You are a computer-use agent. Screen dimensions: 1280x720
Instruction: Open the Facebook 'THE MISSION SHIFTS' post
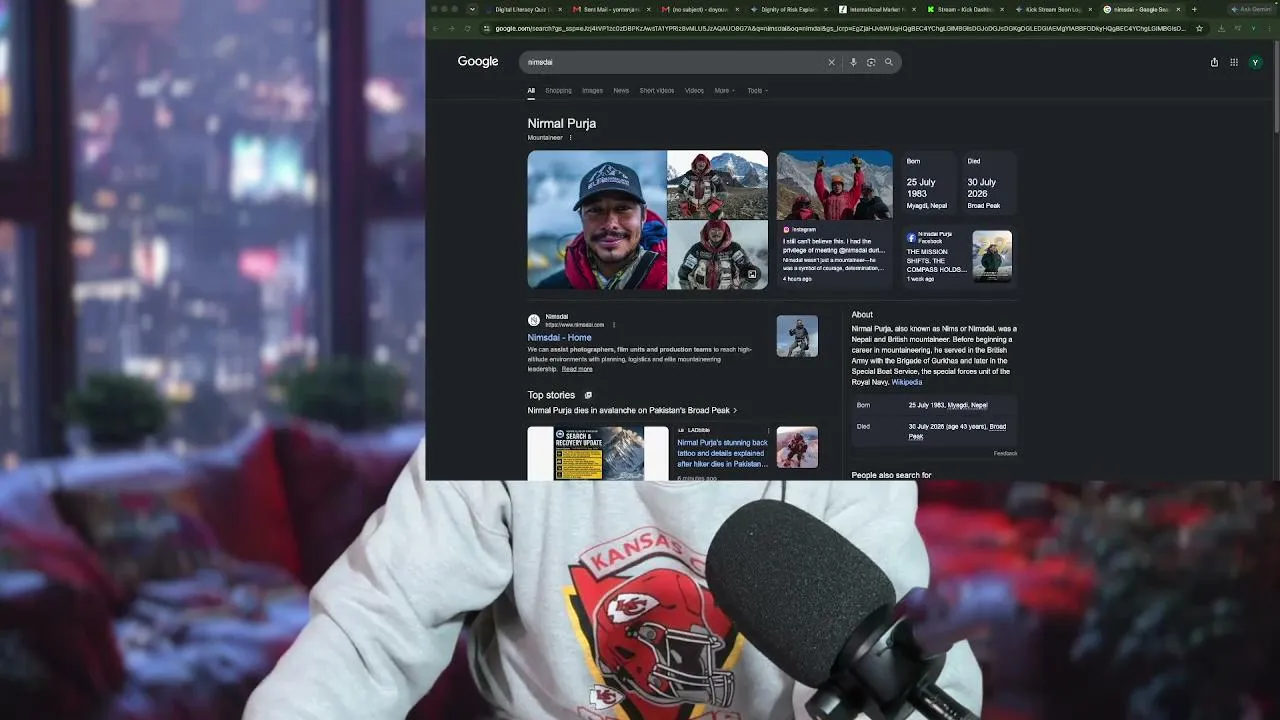click(936, 261)
